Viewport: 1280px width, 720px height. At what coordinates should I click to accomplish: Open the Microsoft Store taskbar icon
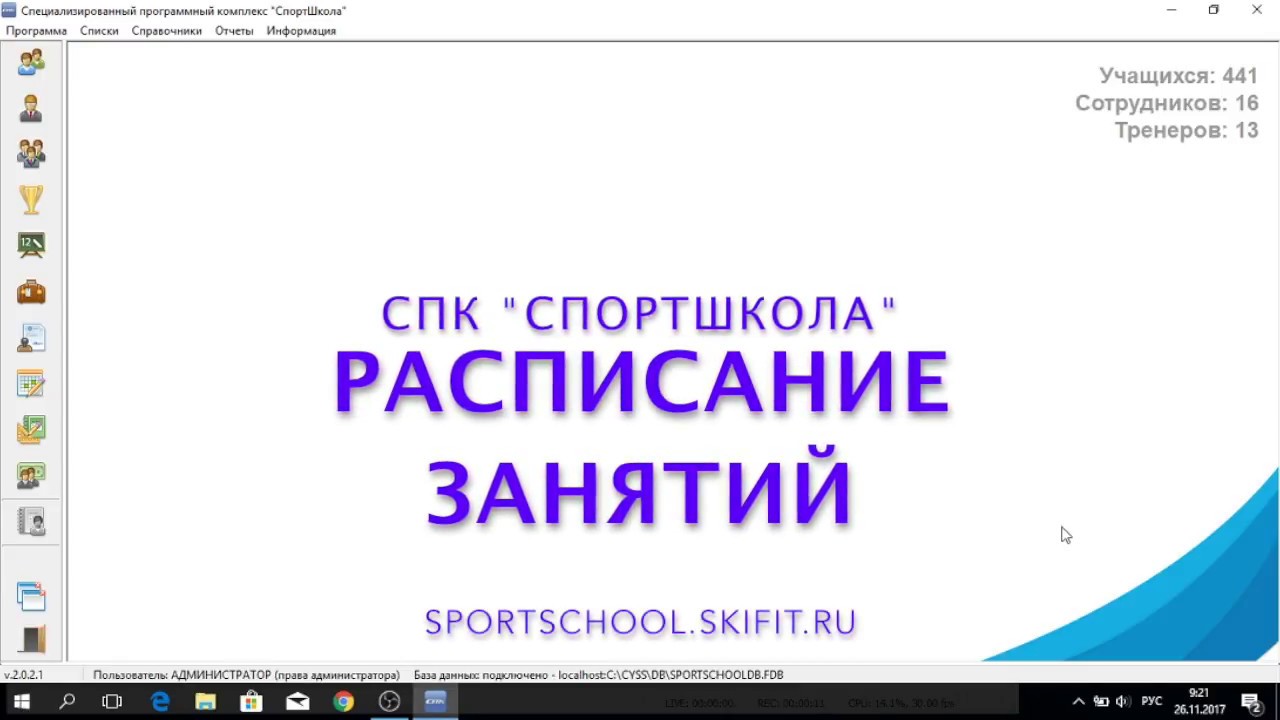(251, 702)
